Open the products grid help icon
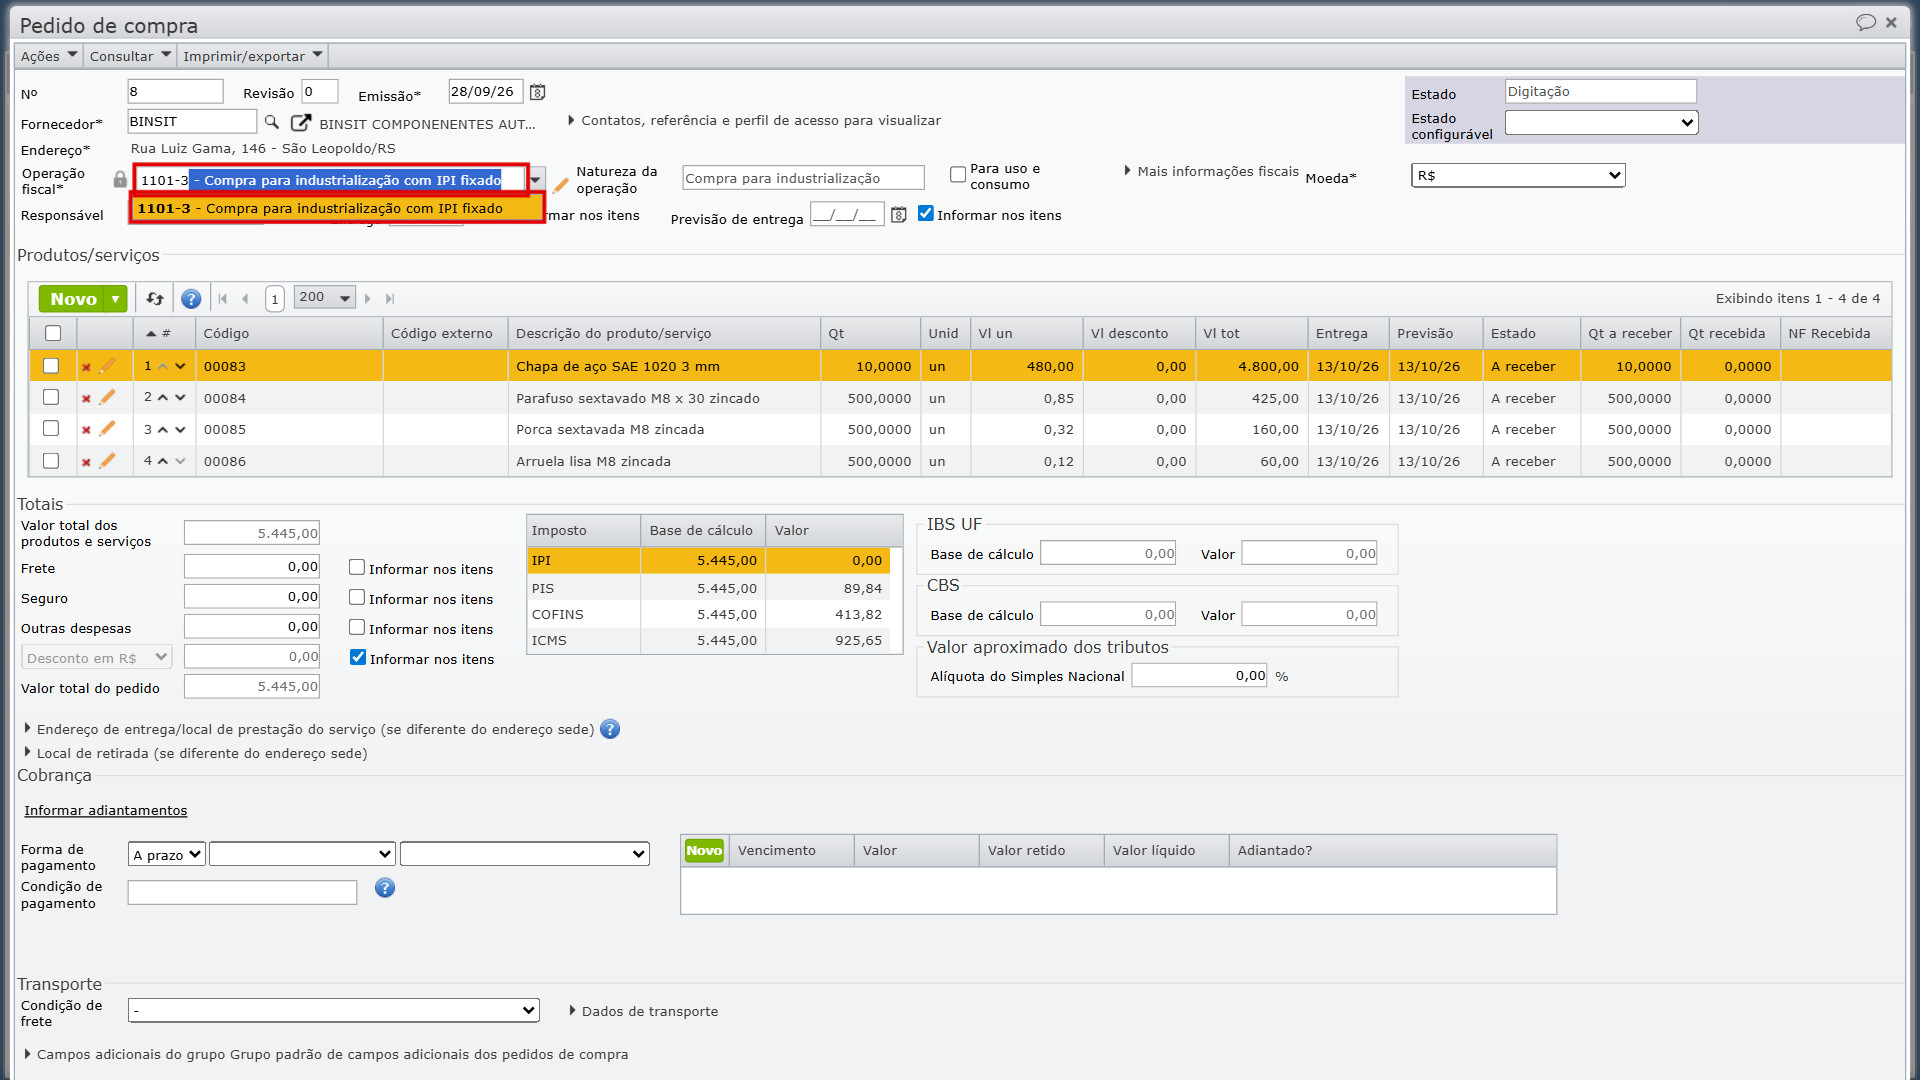Screen dimensions: 1920x1080 (x=191, y=298)
